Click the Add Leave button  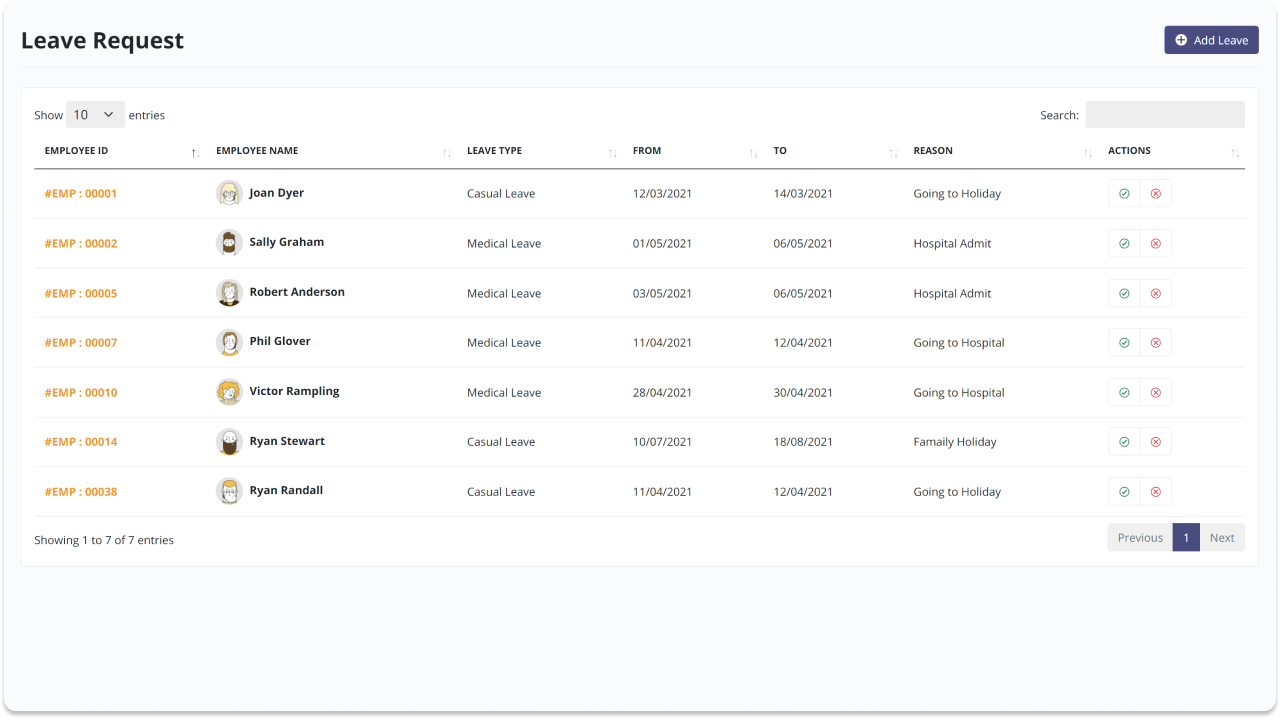pyautogui.click(x=1211, y=40)
